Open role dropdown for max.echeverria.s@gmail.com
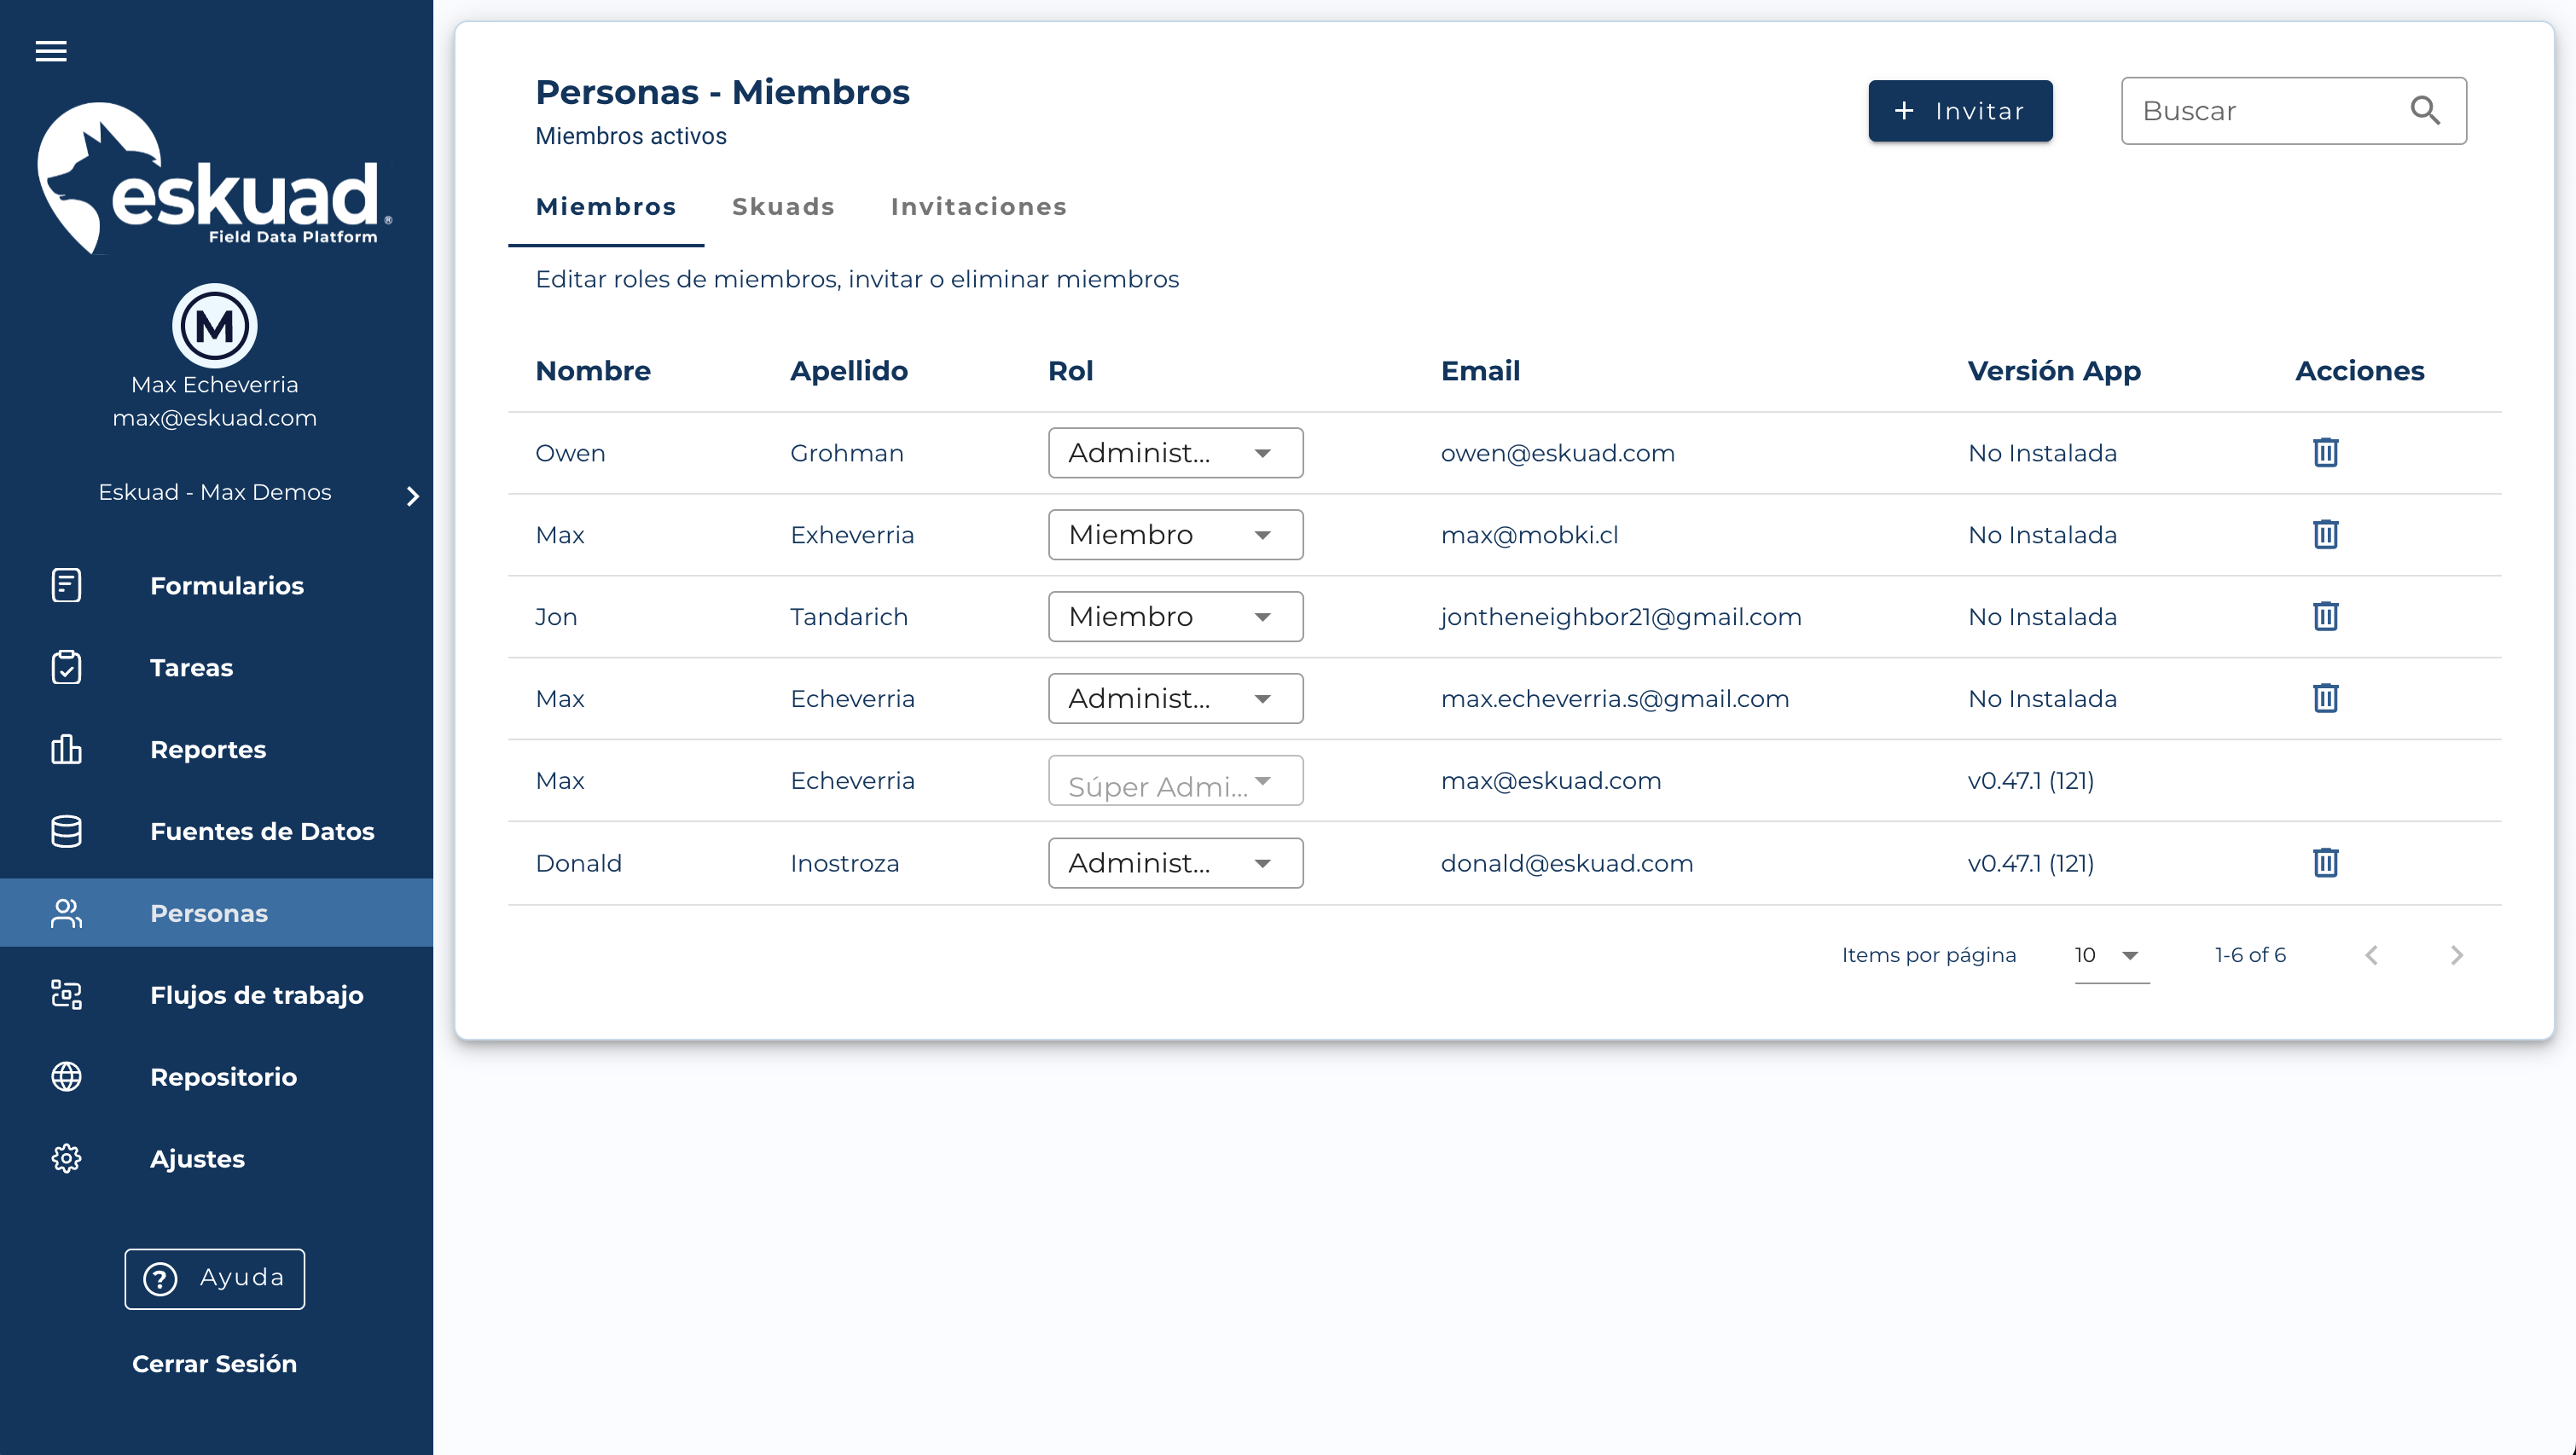 1175,699
